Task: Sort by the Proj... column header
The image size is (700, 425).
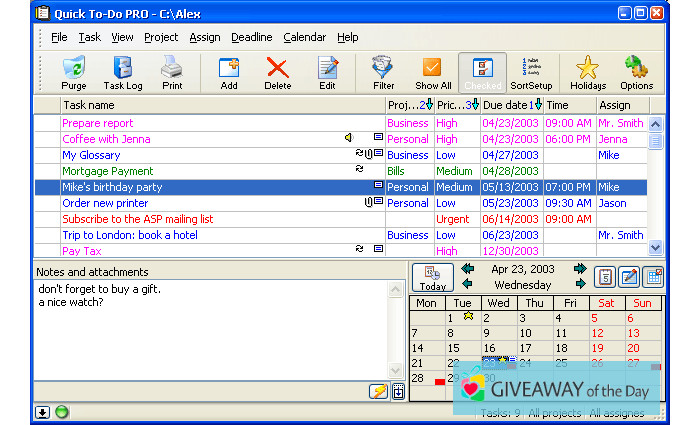Action: pos(402,105)
